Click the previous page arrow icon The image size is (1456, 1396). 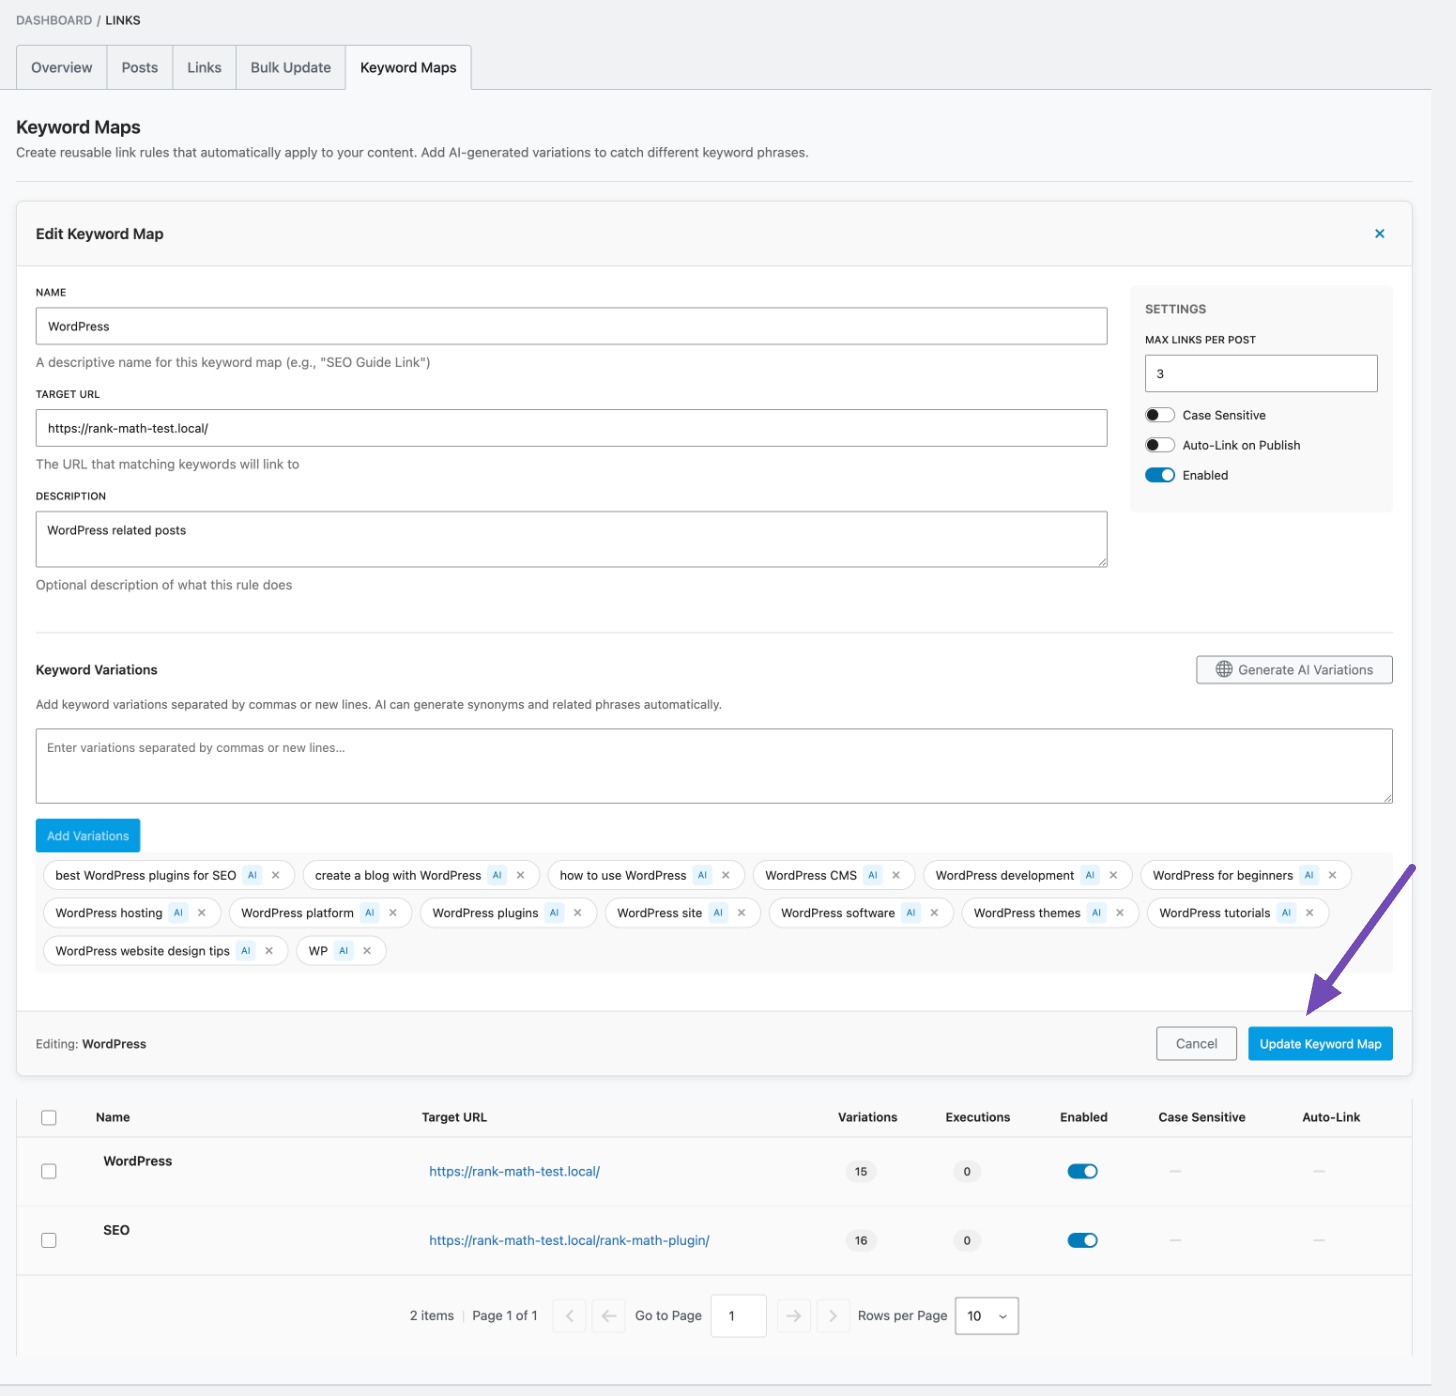609,1315
